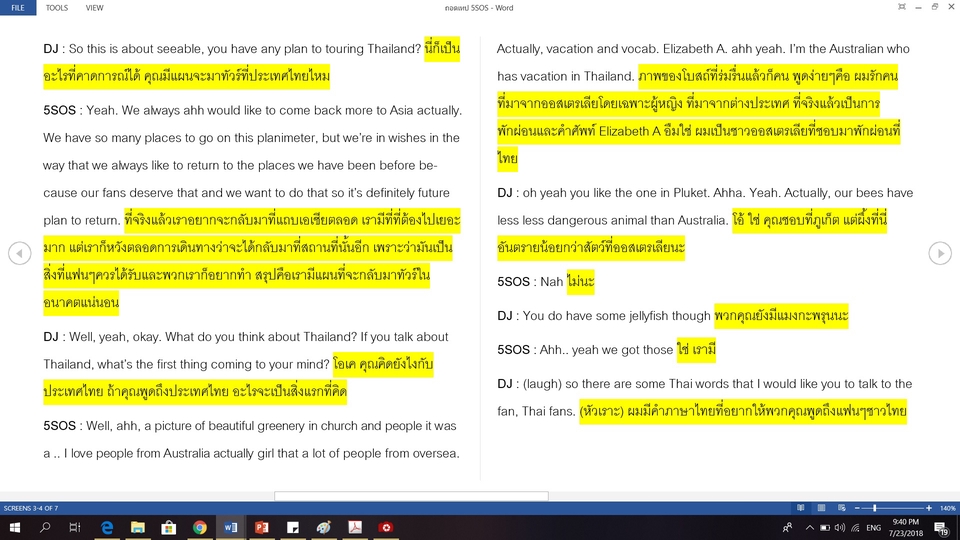Image resolution: width=960 pixels, height=540 pixels.
Task: Click "Nah" reply by 5SOS
Action: (x=551, y=282)
